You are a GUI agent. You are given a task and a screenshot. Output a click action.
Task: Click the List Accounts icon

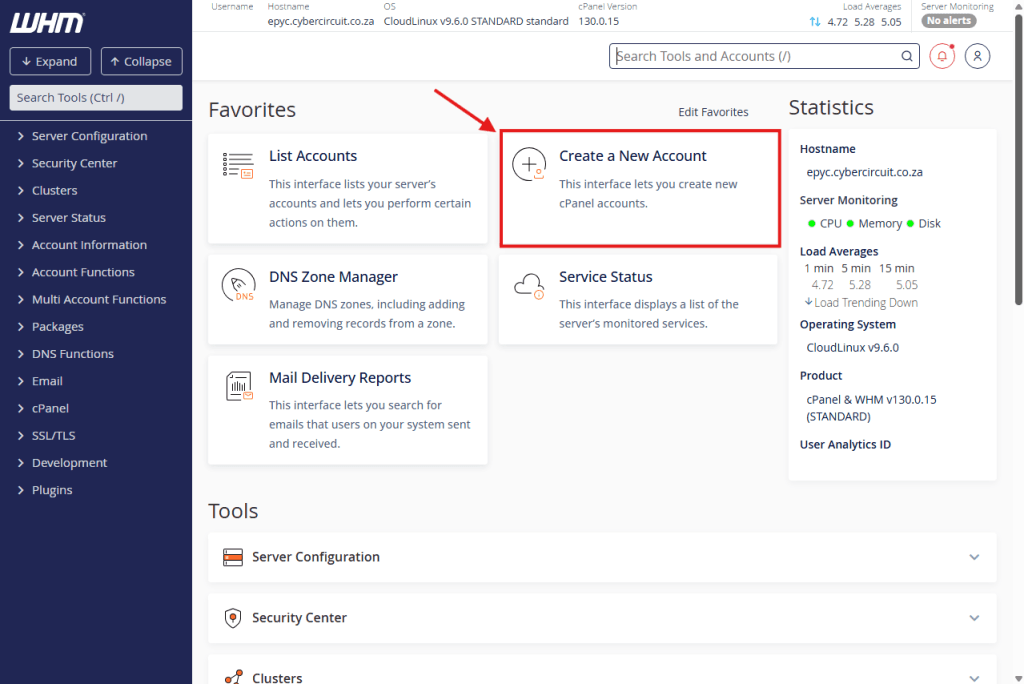238,166
